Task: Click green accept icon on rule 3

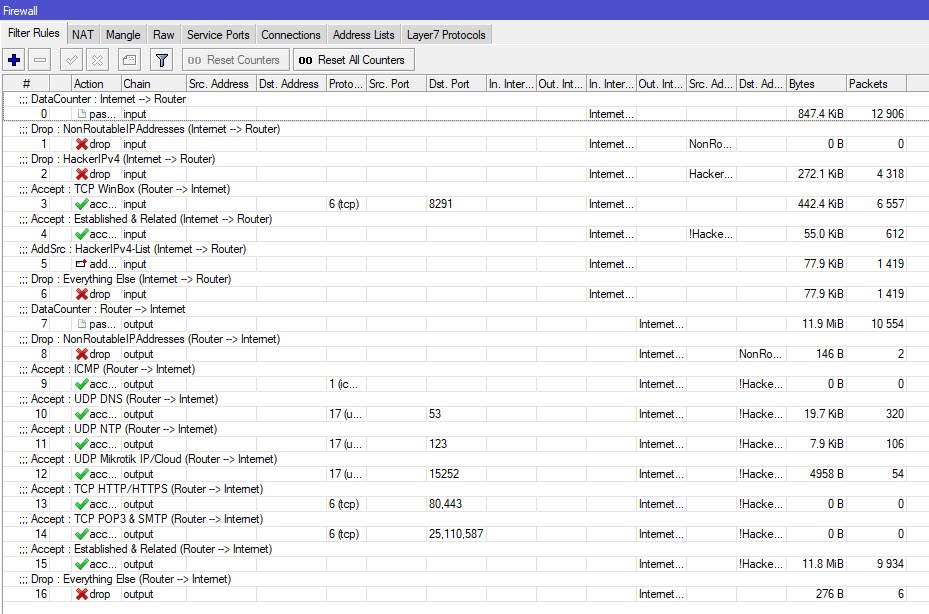Action: [x=82, y=204]
